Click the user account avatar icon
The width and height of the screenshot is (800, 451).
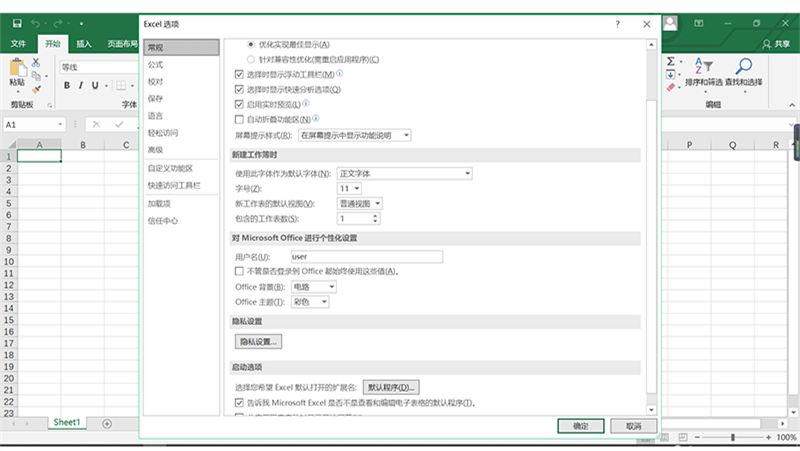pyautogui.click(x=670, y=23)
